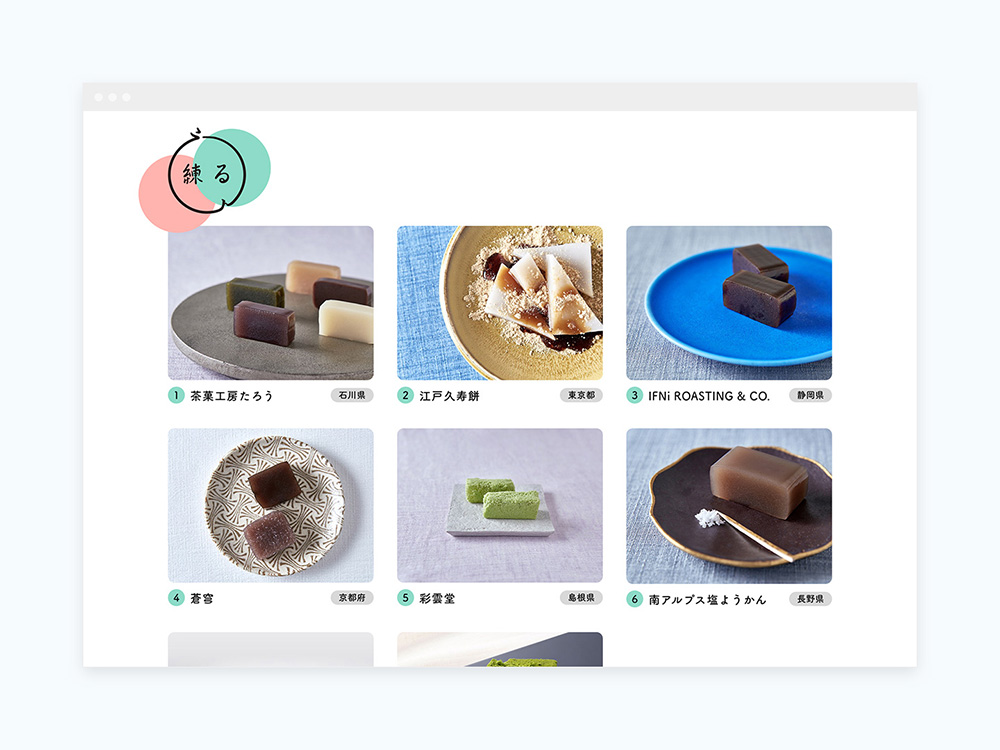This screenshot has width=1000, height=750.
Task: Open the IFNi ROASTING & CO. title link
Action: pos(709,396)
